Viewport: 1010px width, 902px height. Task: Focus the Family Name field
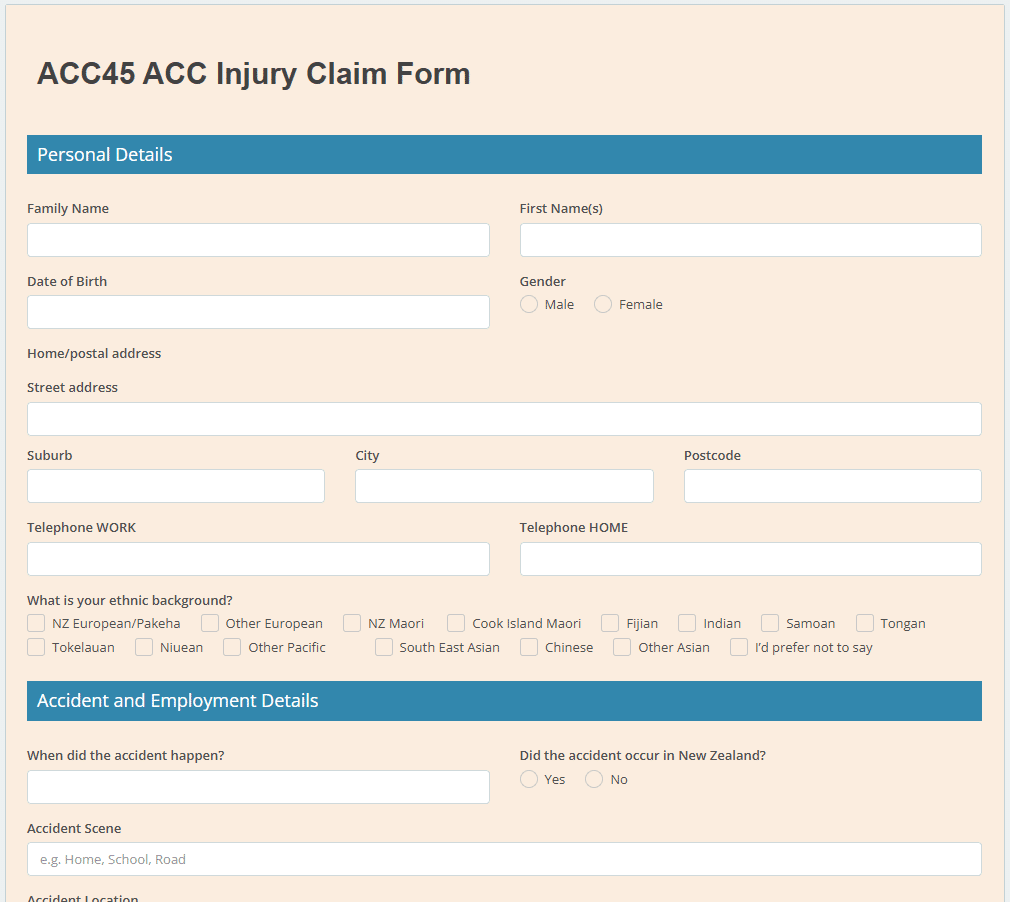(258, 240)
